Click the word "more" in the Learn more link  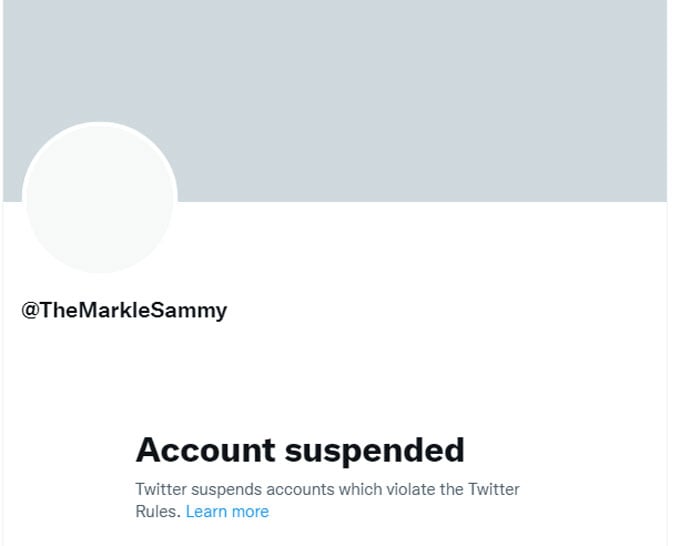click(x=250, y=511)
